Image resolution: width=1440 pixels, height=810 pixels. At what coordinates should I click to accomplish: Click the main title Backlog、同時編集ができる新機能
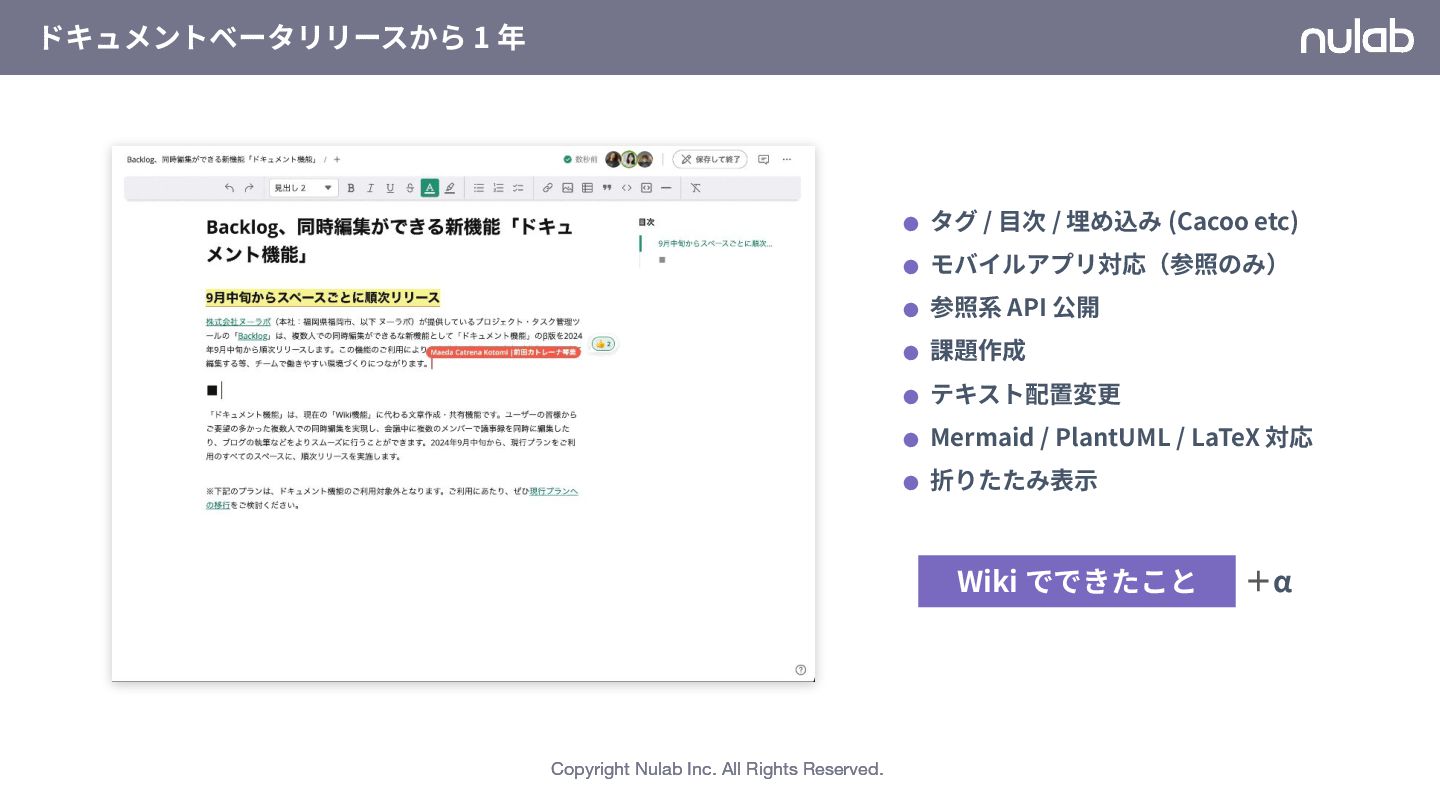click(390, 240)
